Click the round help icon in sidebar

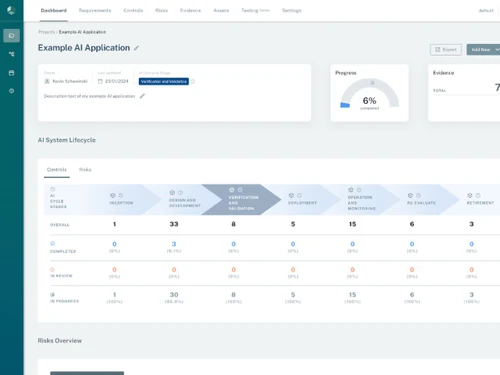(x=11, y=91)
